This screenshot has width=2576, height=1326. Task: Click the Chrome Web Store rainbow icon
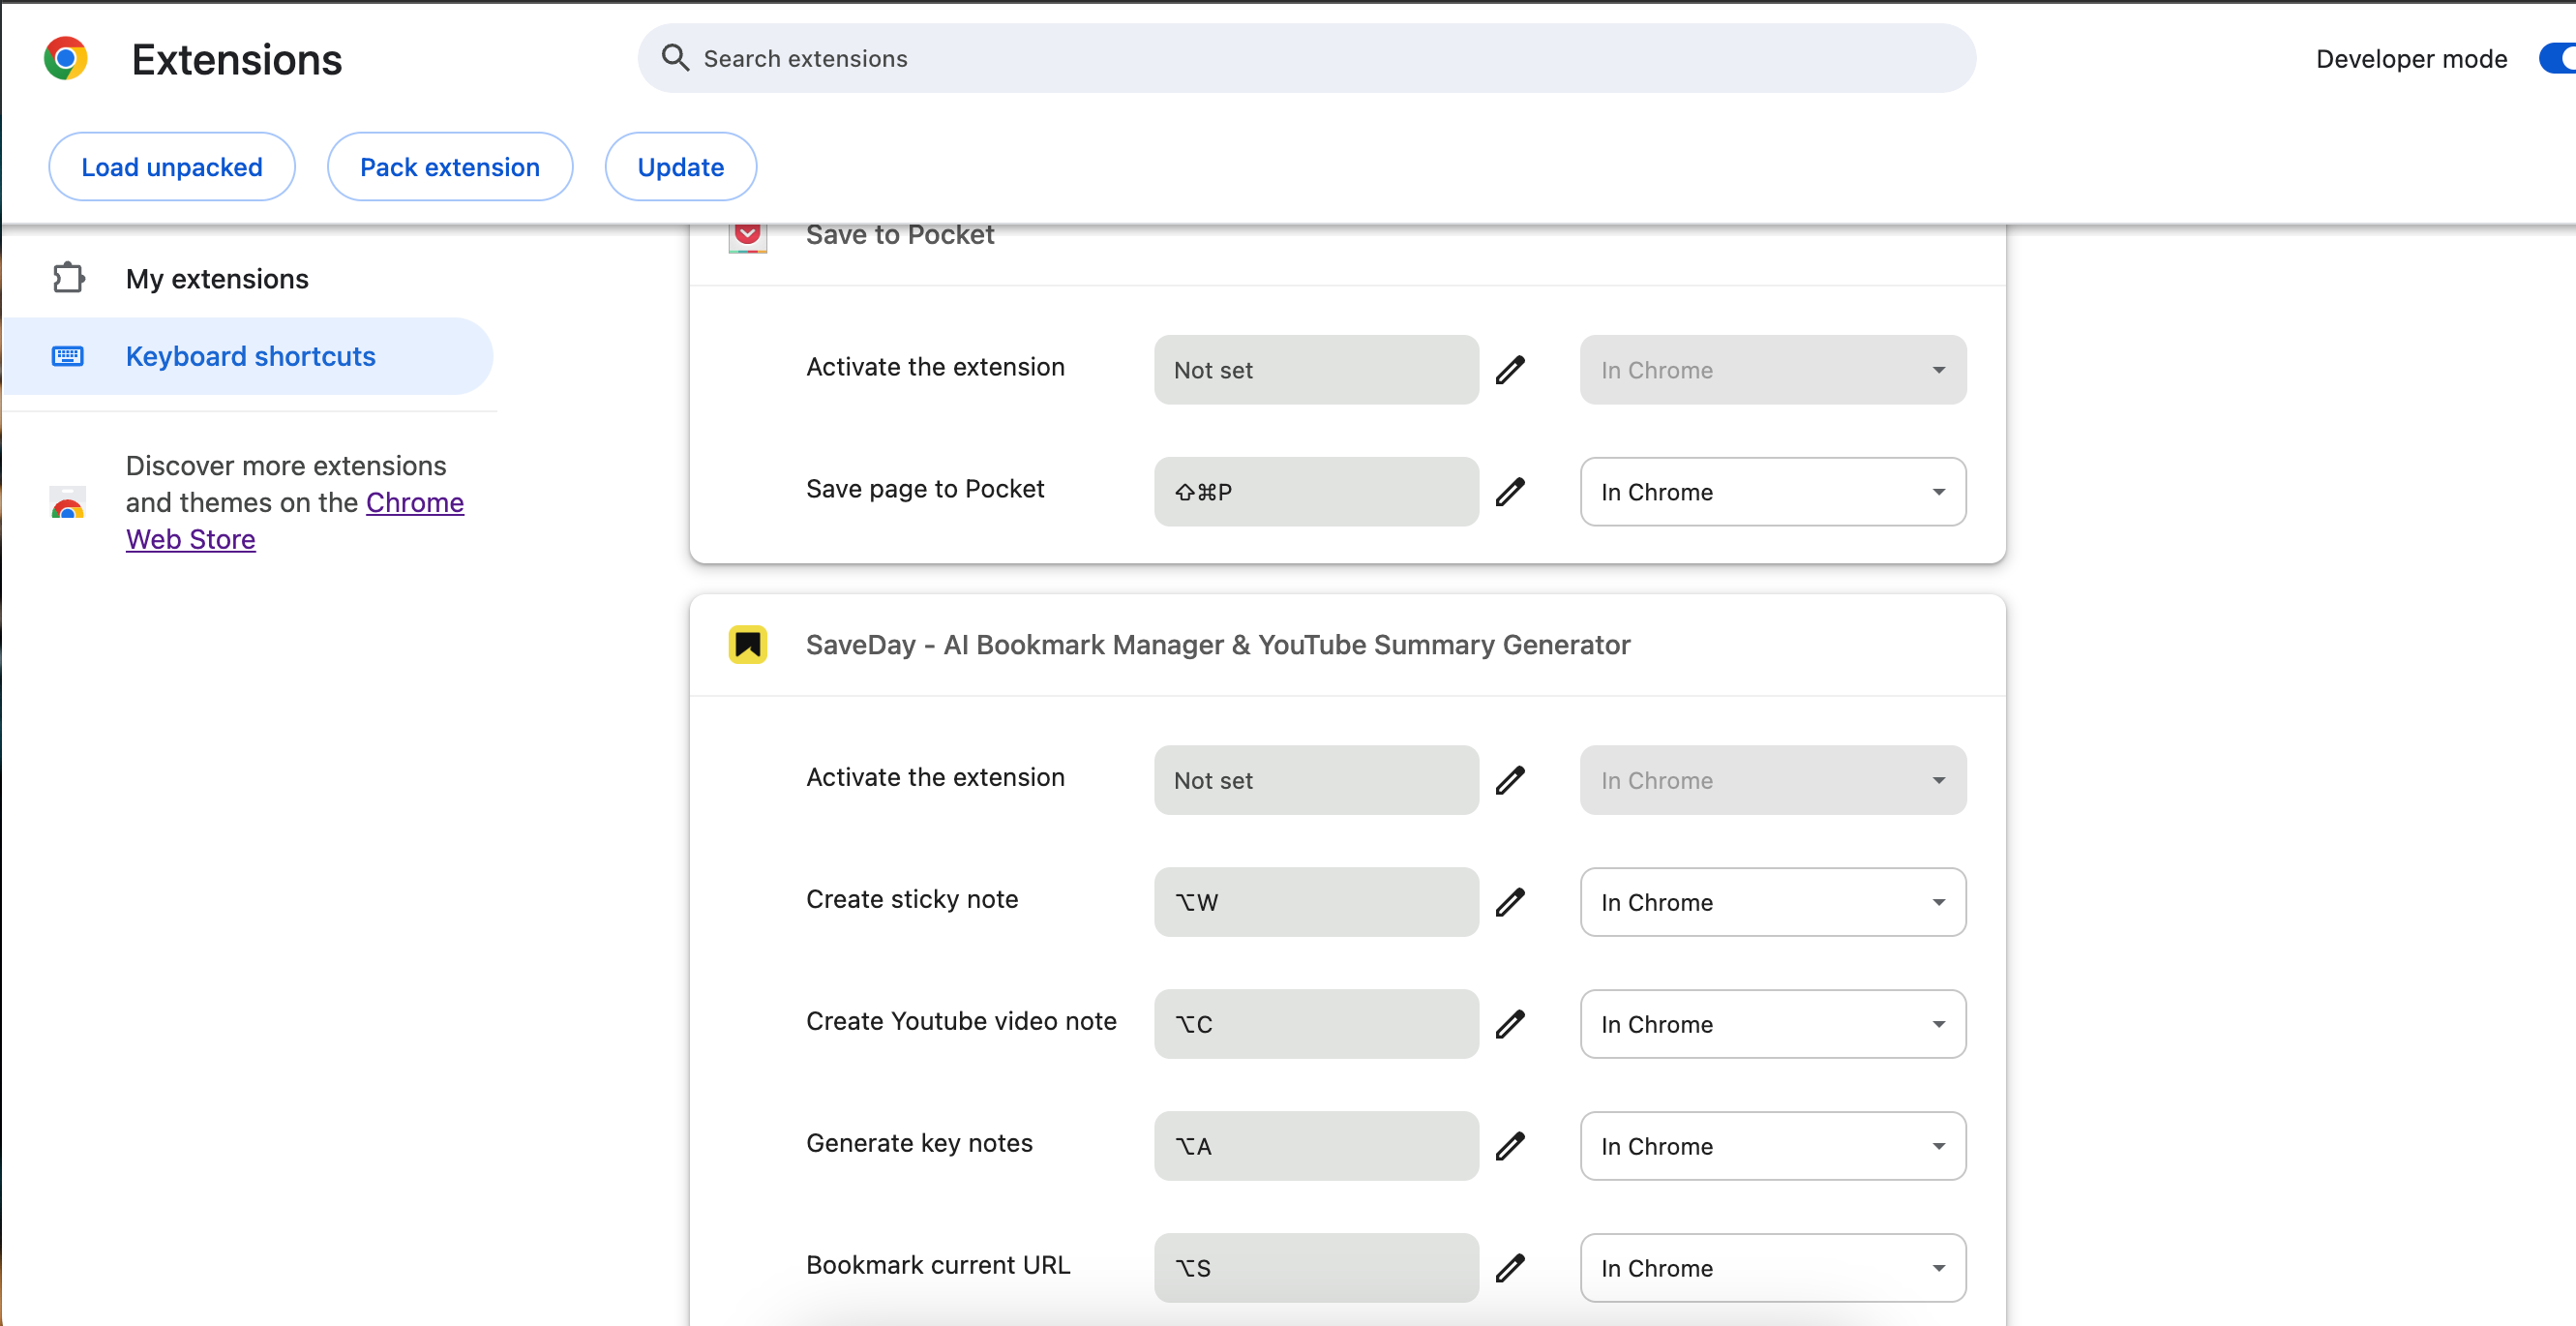point(68,502)
